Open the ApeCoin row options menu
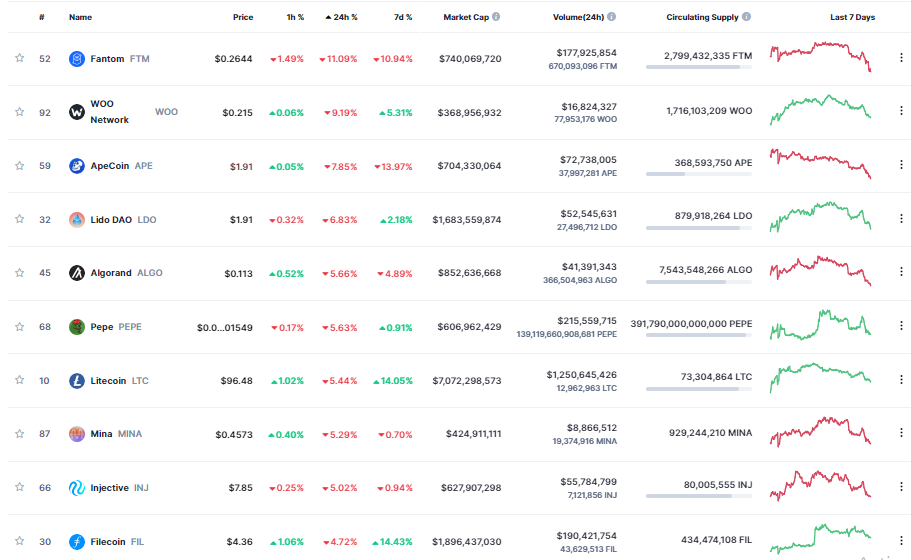This screenshot has width=911, height=560. coord(901,164)
